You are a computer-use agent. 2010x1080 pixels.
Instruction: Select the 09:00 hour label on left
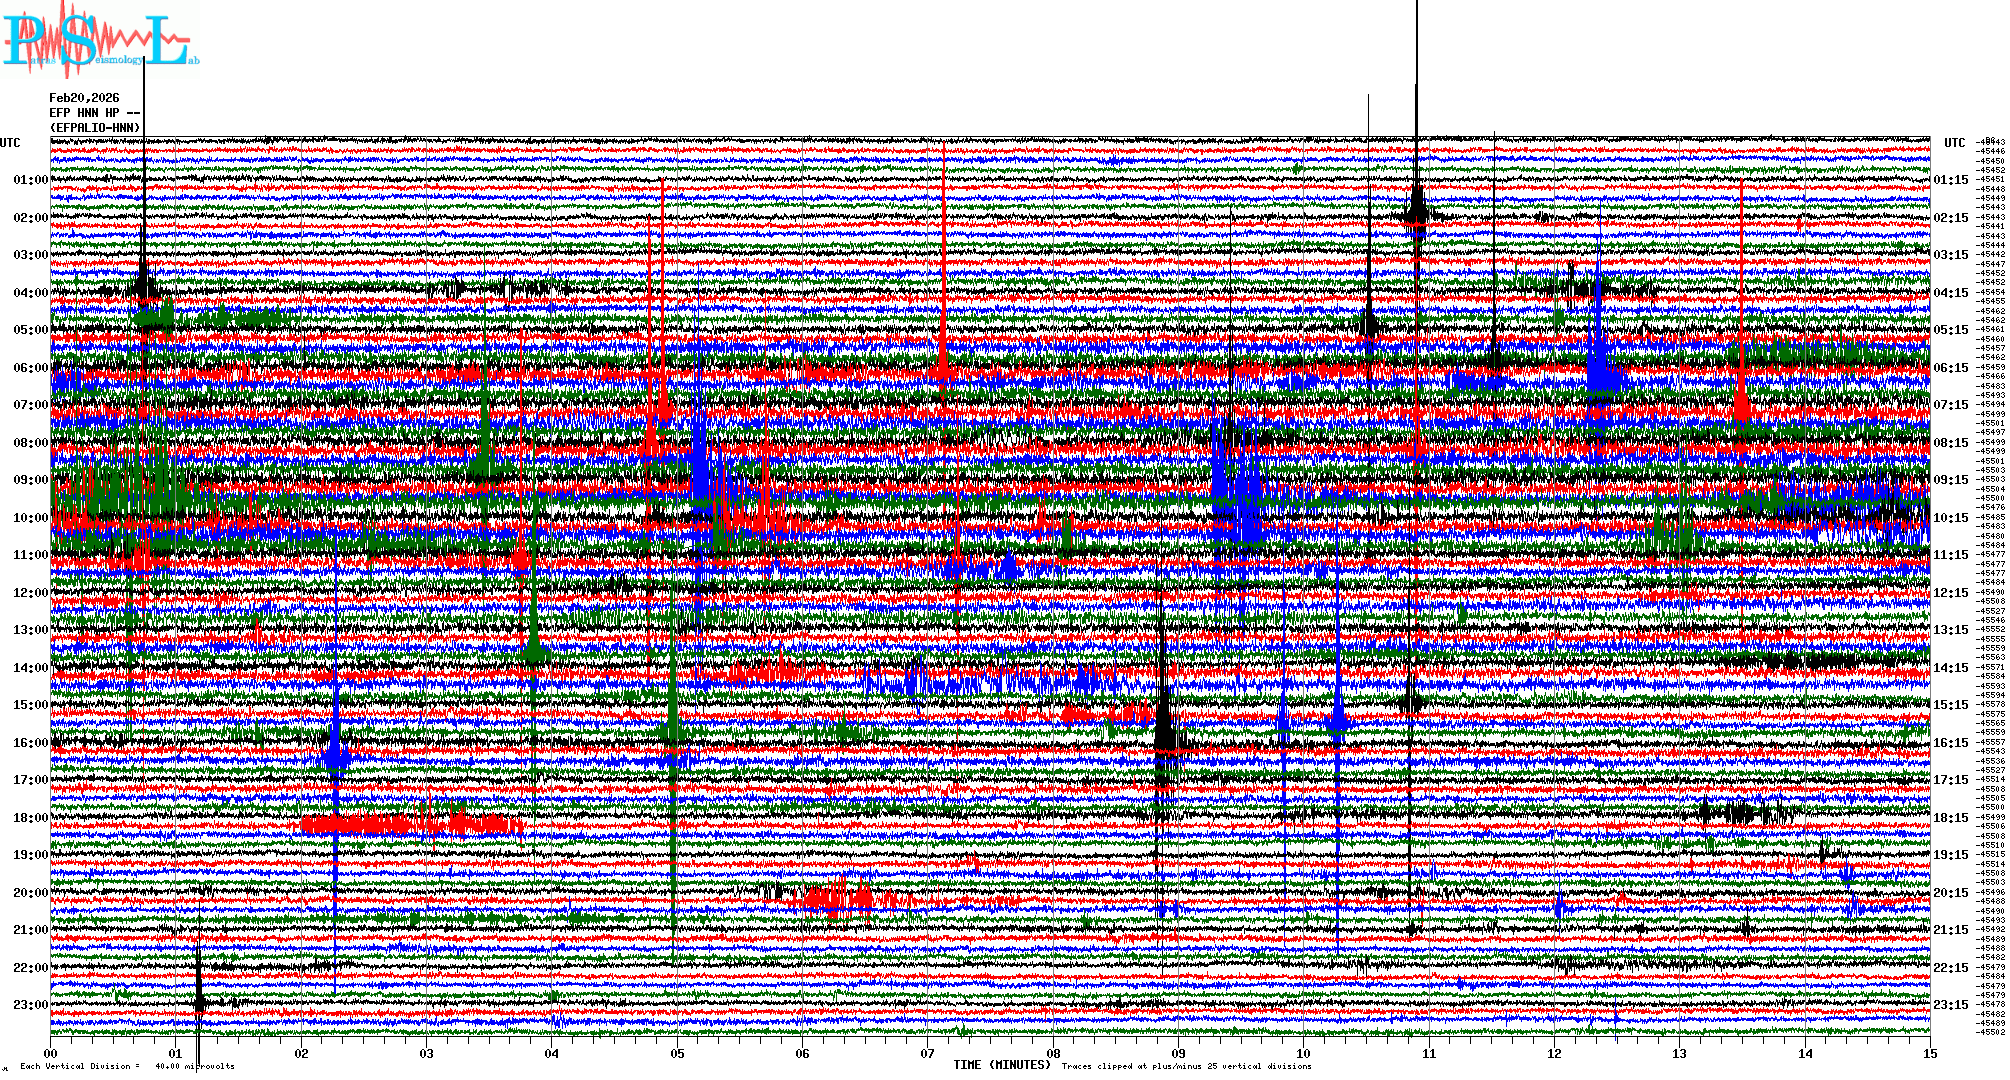[x=30, y=480]
